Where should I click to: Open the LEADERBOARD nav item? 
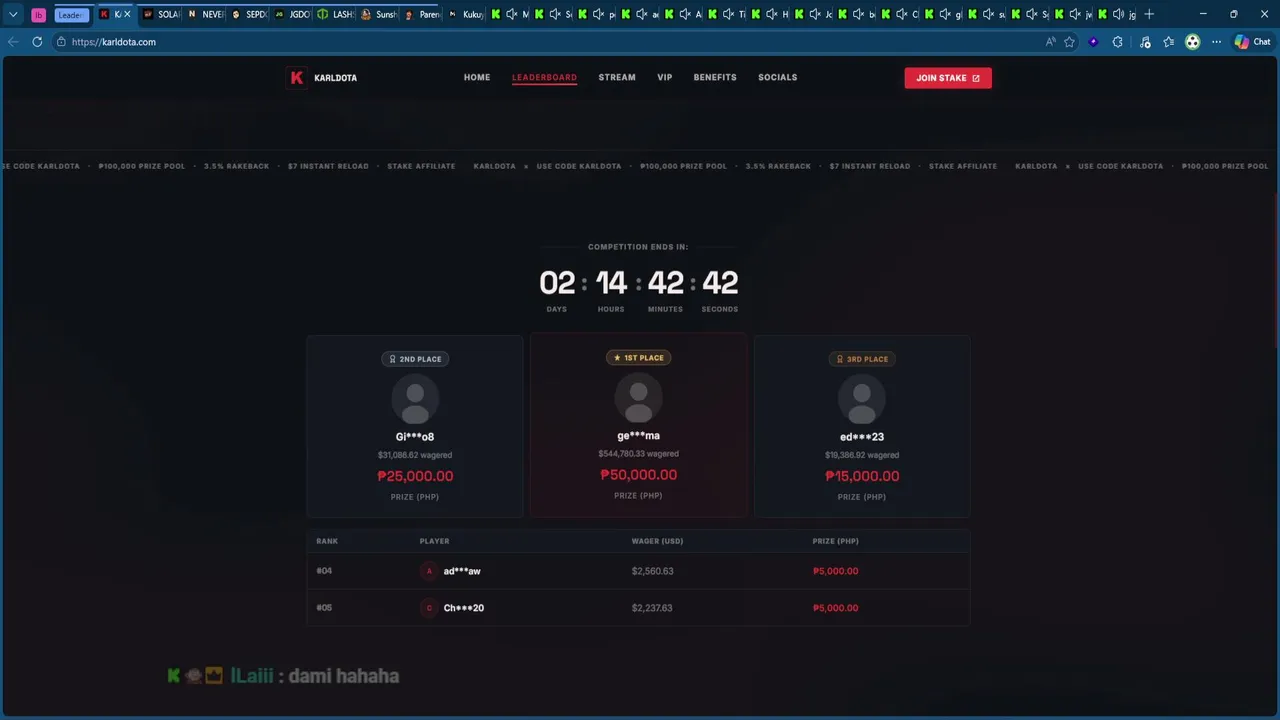544,77
